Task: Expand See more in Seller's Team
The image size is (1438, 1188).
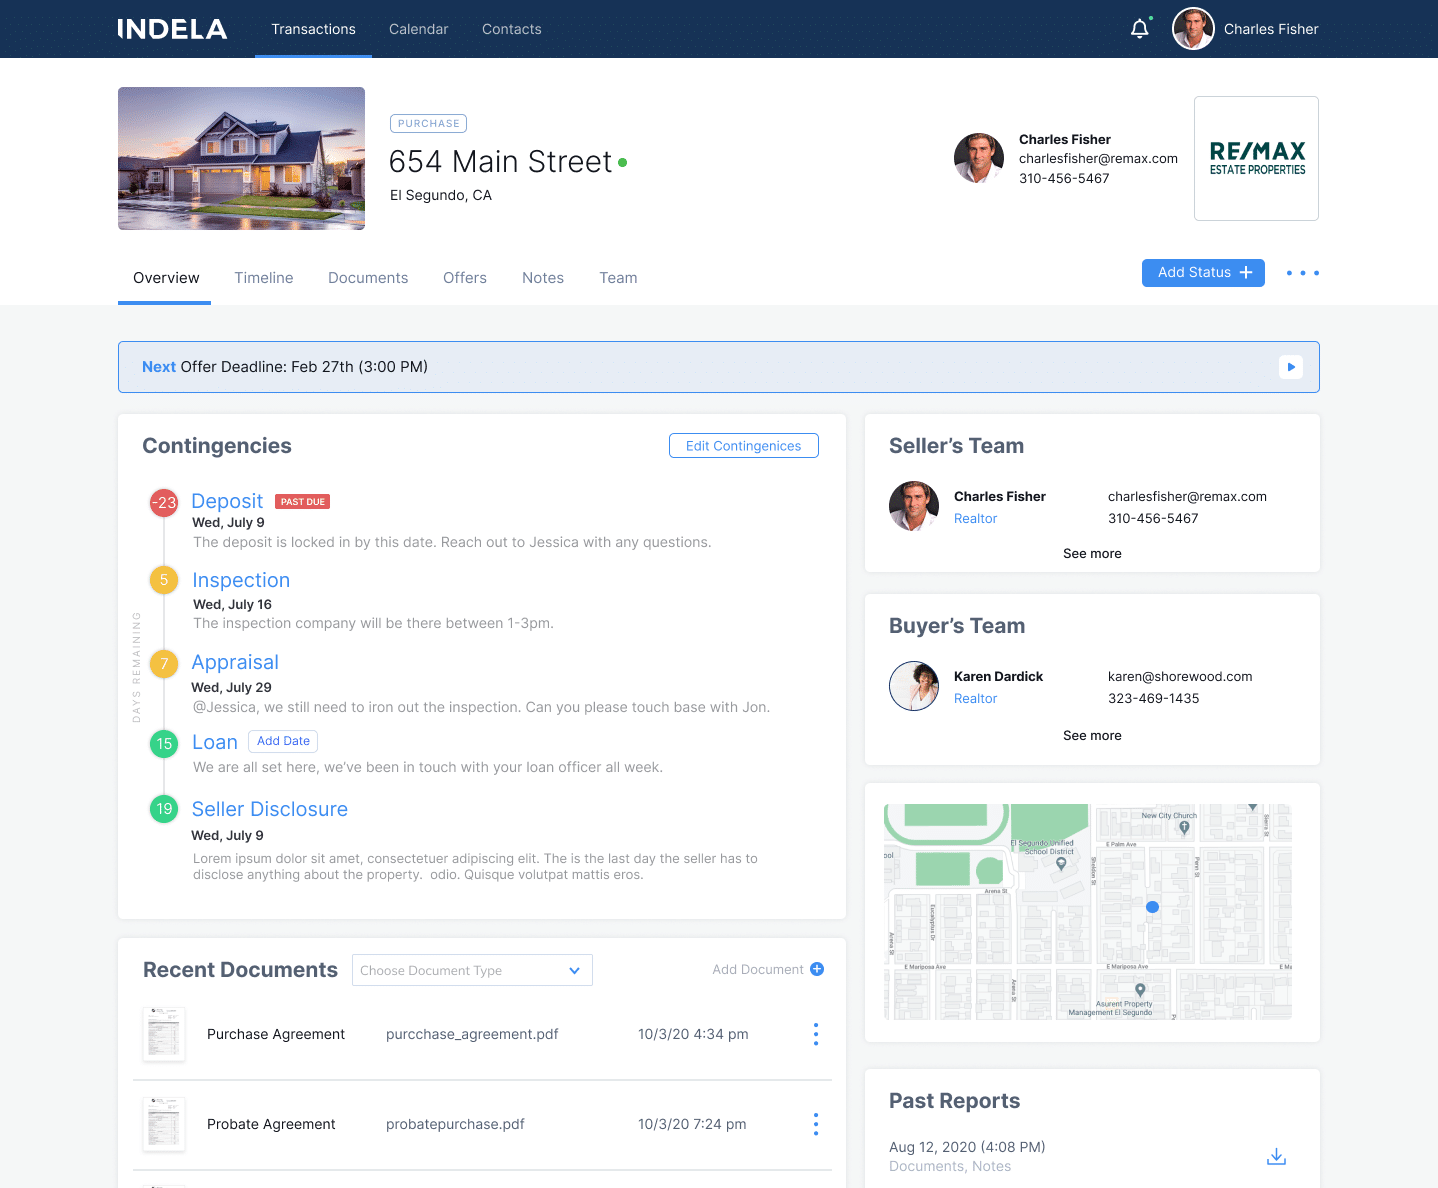Action: tap(1092, 553)
